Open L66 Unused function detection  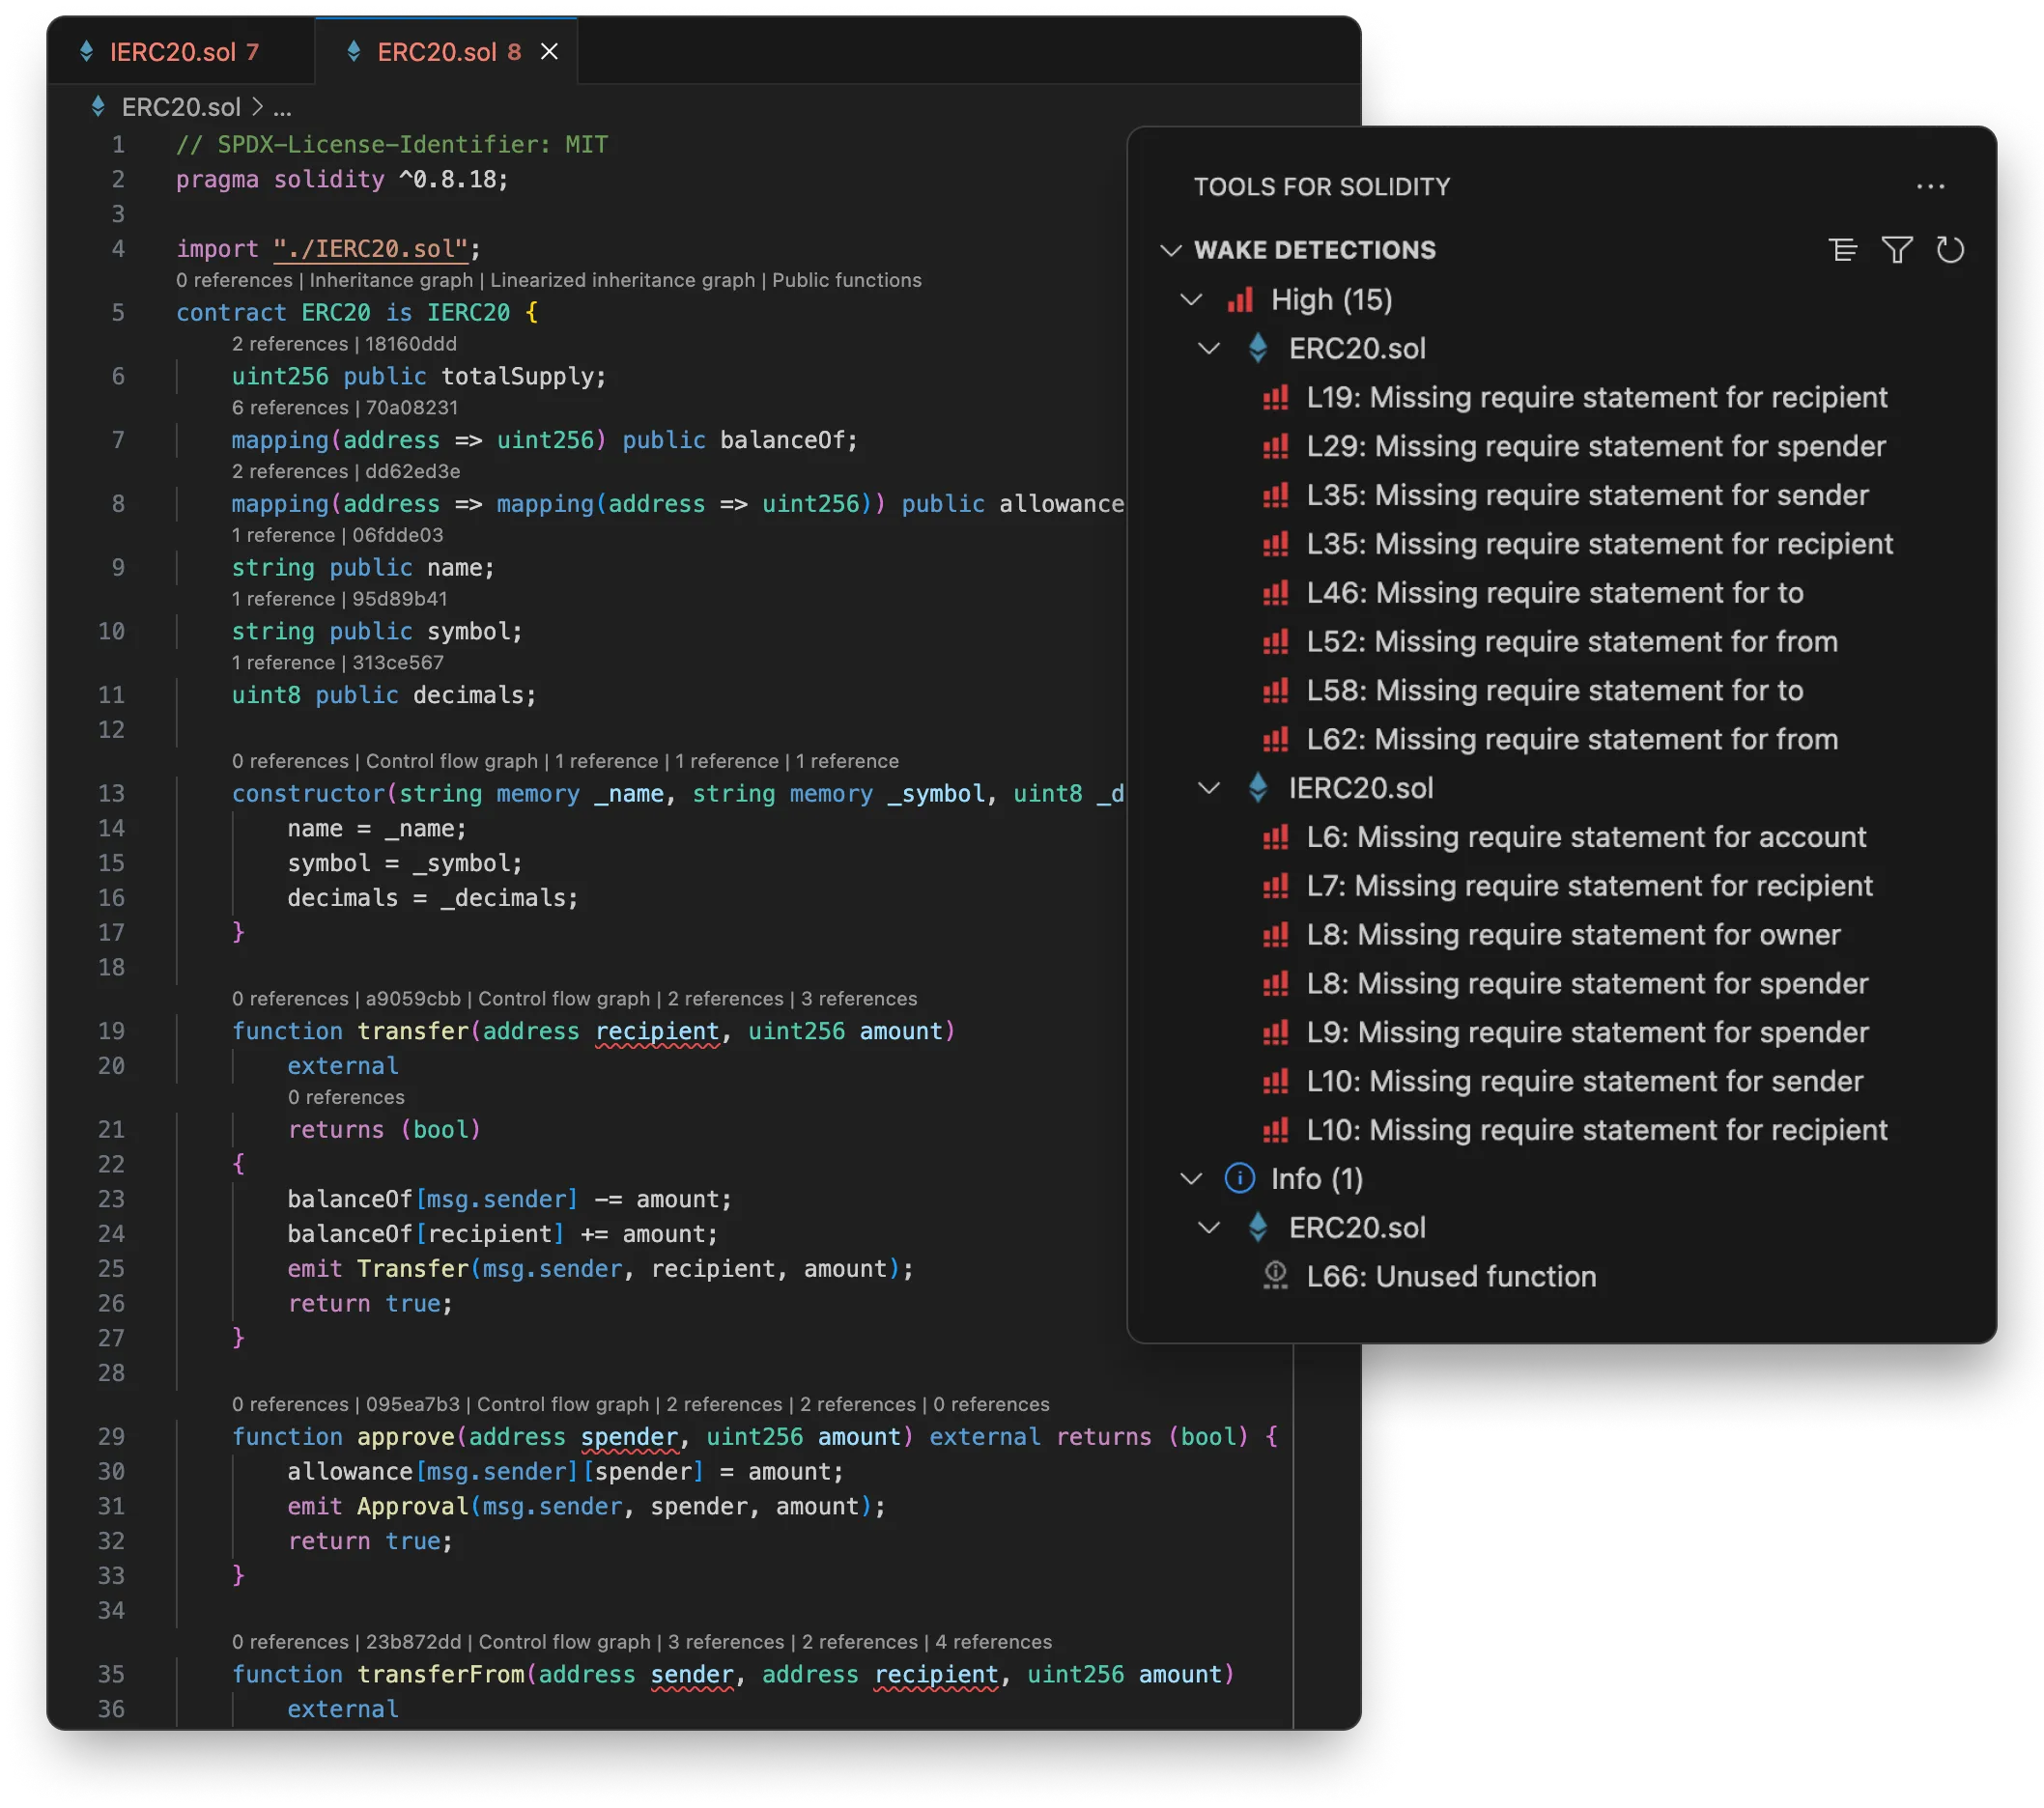[x=1450, y=1276]
